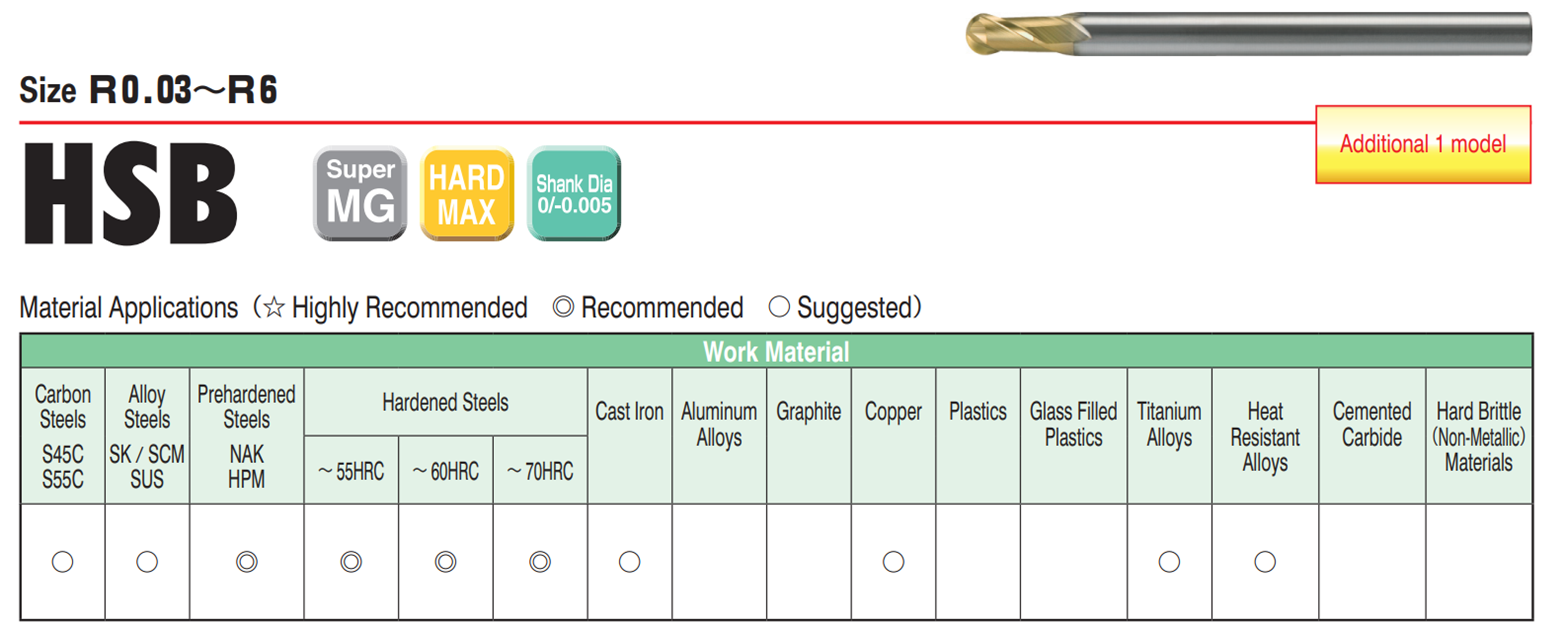Viewport: 1565px width, 639px height.
Task: Click the Size R0.03~R6 text
Action: coord(148,91)
